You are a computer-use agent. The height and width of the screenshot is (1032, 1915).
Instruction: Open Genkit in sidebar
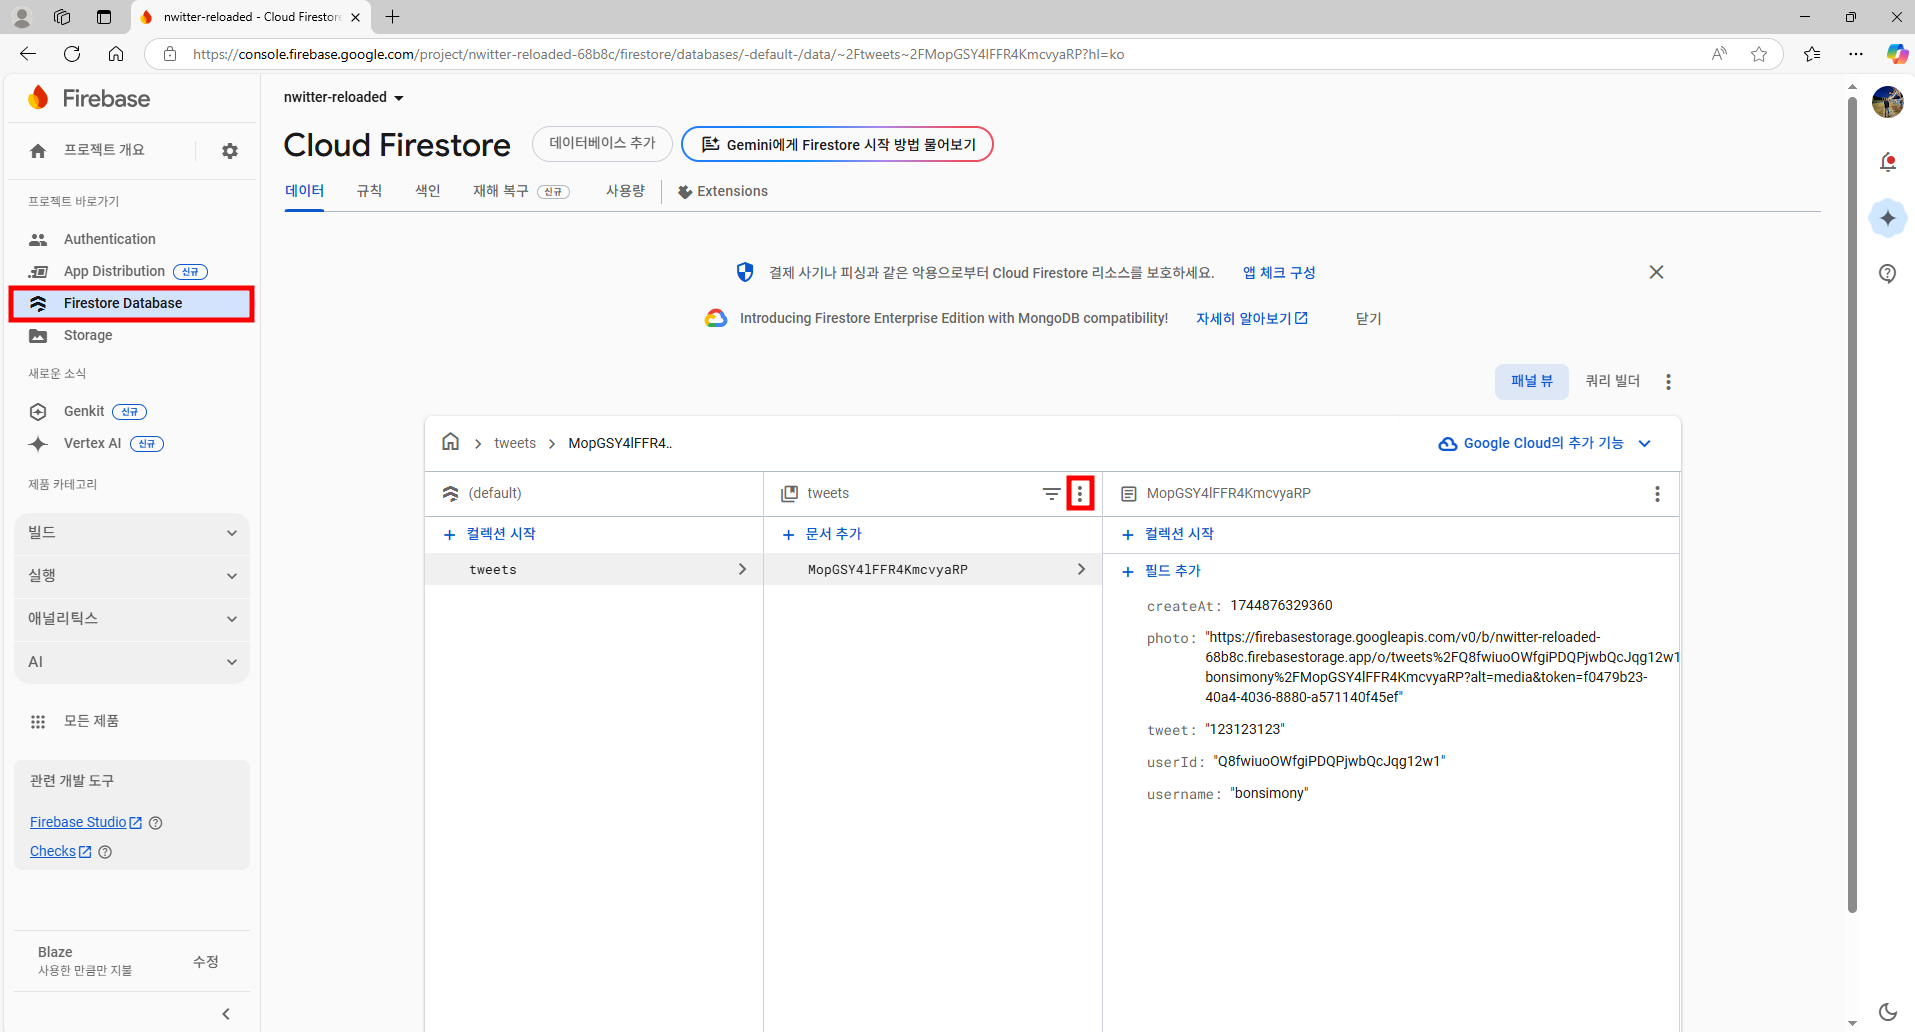84,411
